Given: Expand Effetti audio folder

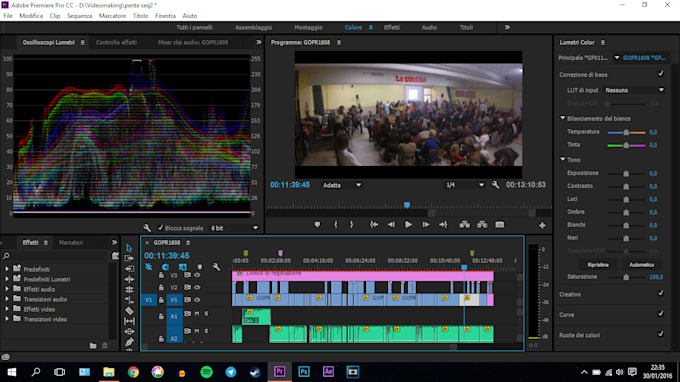Looking at the screenshot, I should pyautogui.click(x=7, y=289).
